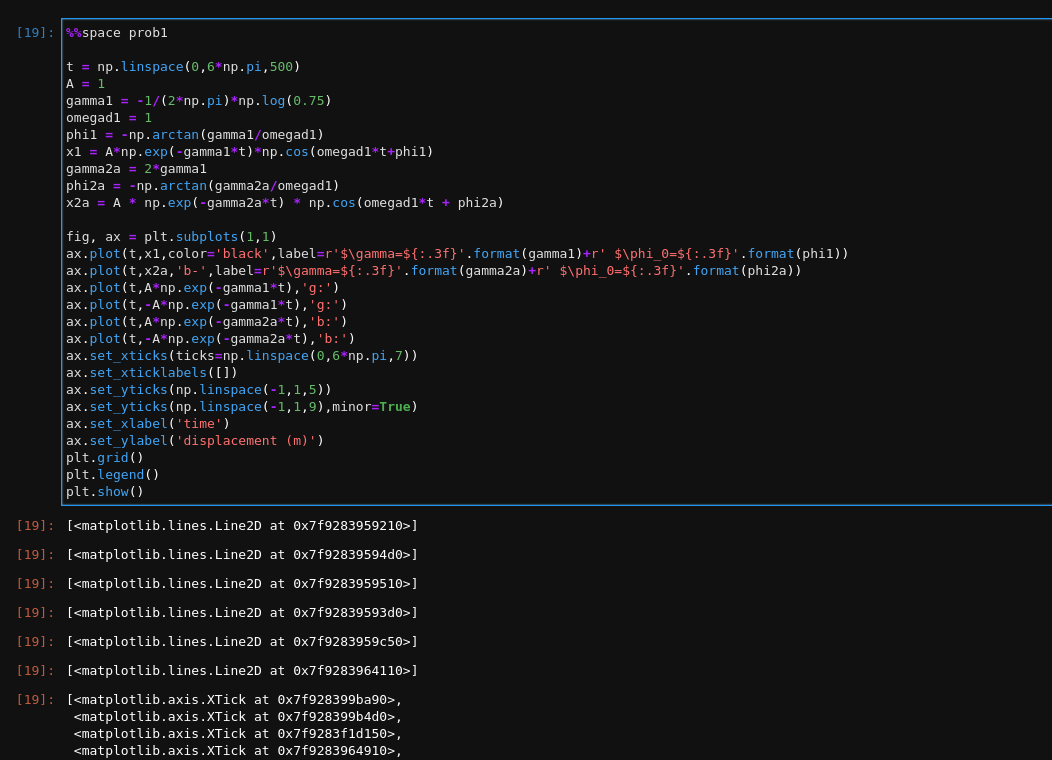Click the 'phi1 = -np.arctan(gamma1/omegad1)' line
This screenshot has height=760, width=1052.
[195, 135]
